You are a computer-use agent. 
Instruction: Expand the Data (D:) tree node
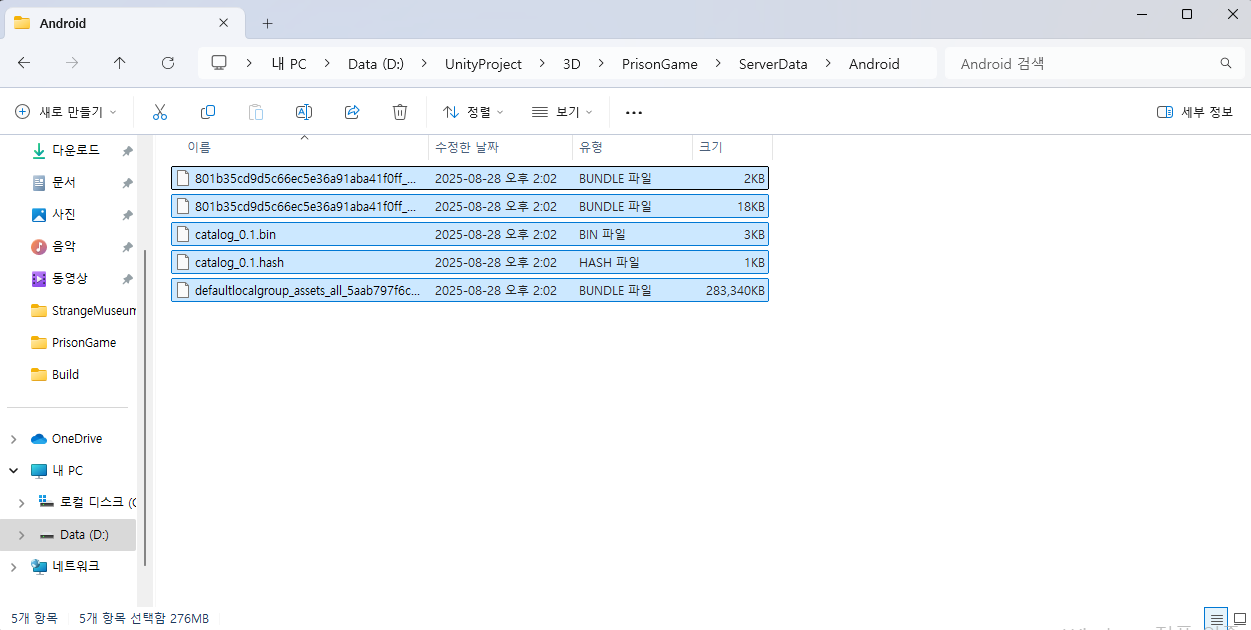(21, 535)
